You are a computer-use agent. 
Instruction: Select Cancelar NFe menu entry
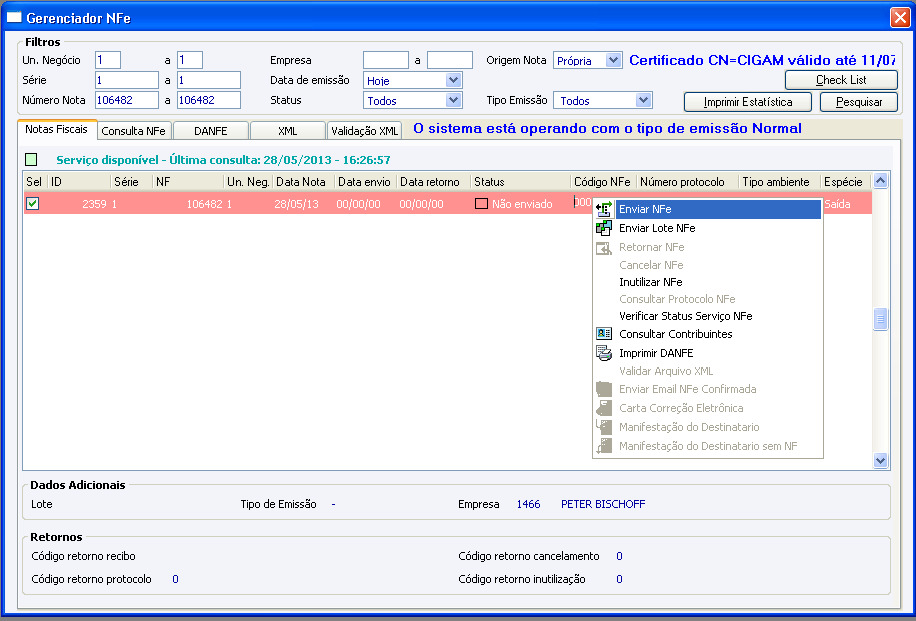tap(707, 265)
